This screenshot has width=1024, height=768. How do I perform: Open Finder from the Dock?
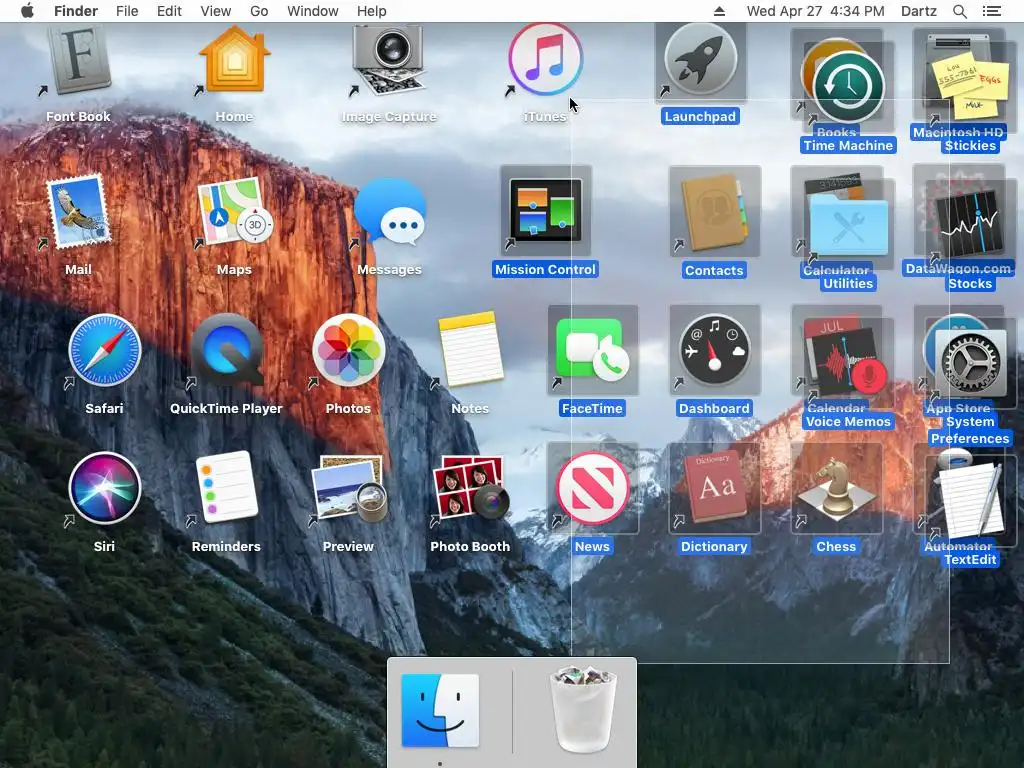440,711
